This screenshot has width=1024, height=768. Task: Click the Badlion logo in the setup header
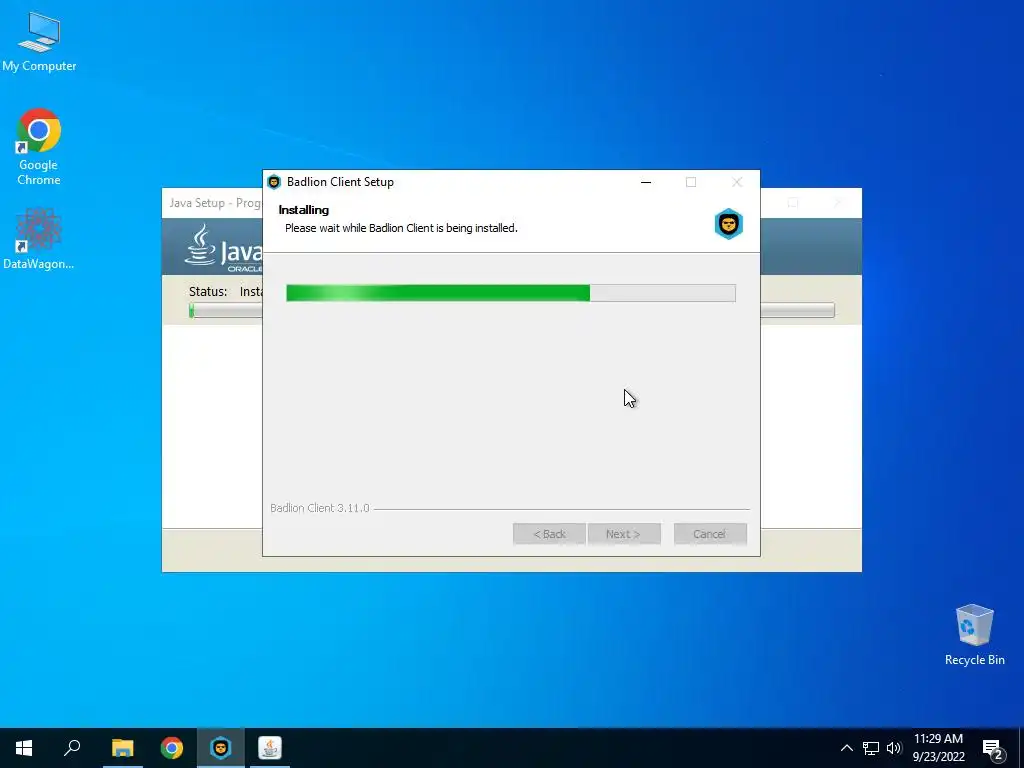(728, 224)
